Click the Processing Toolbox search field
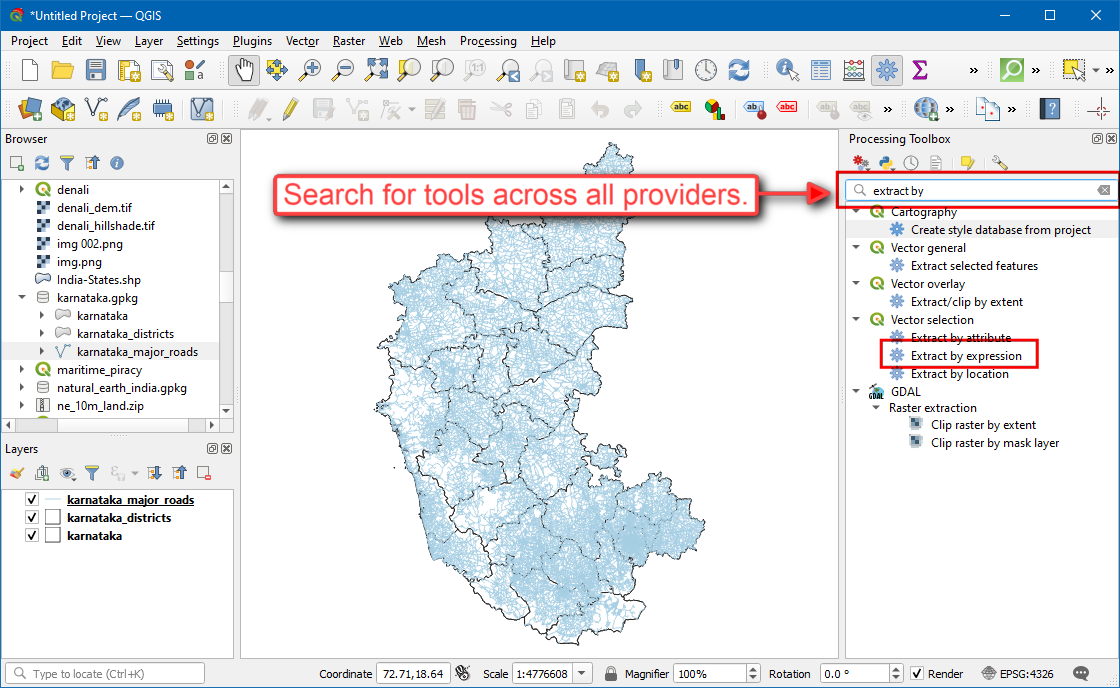 click(x=982, y=190)
